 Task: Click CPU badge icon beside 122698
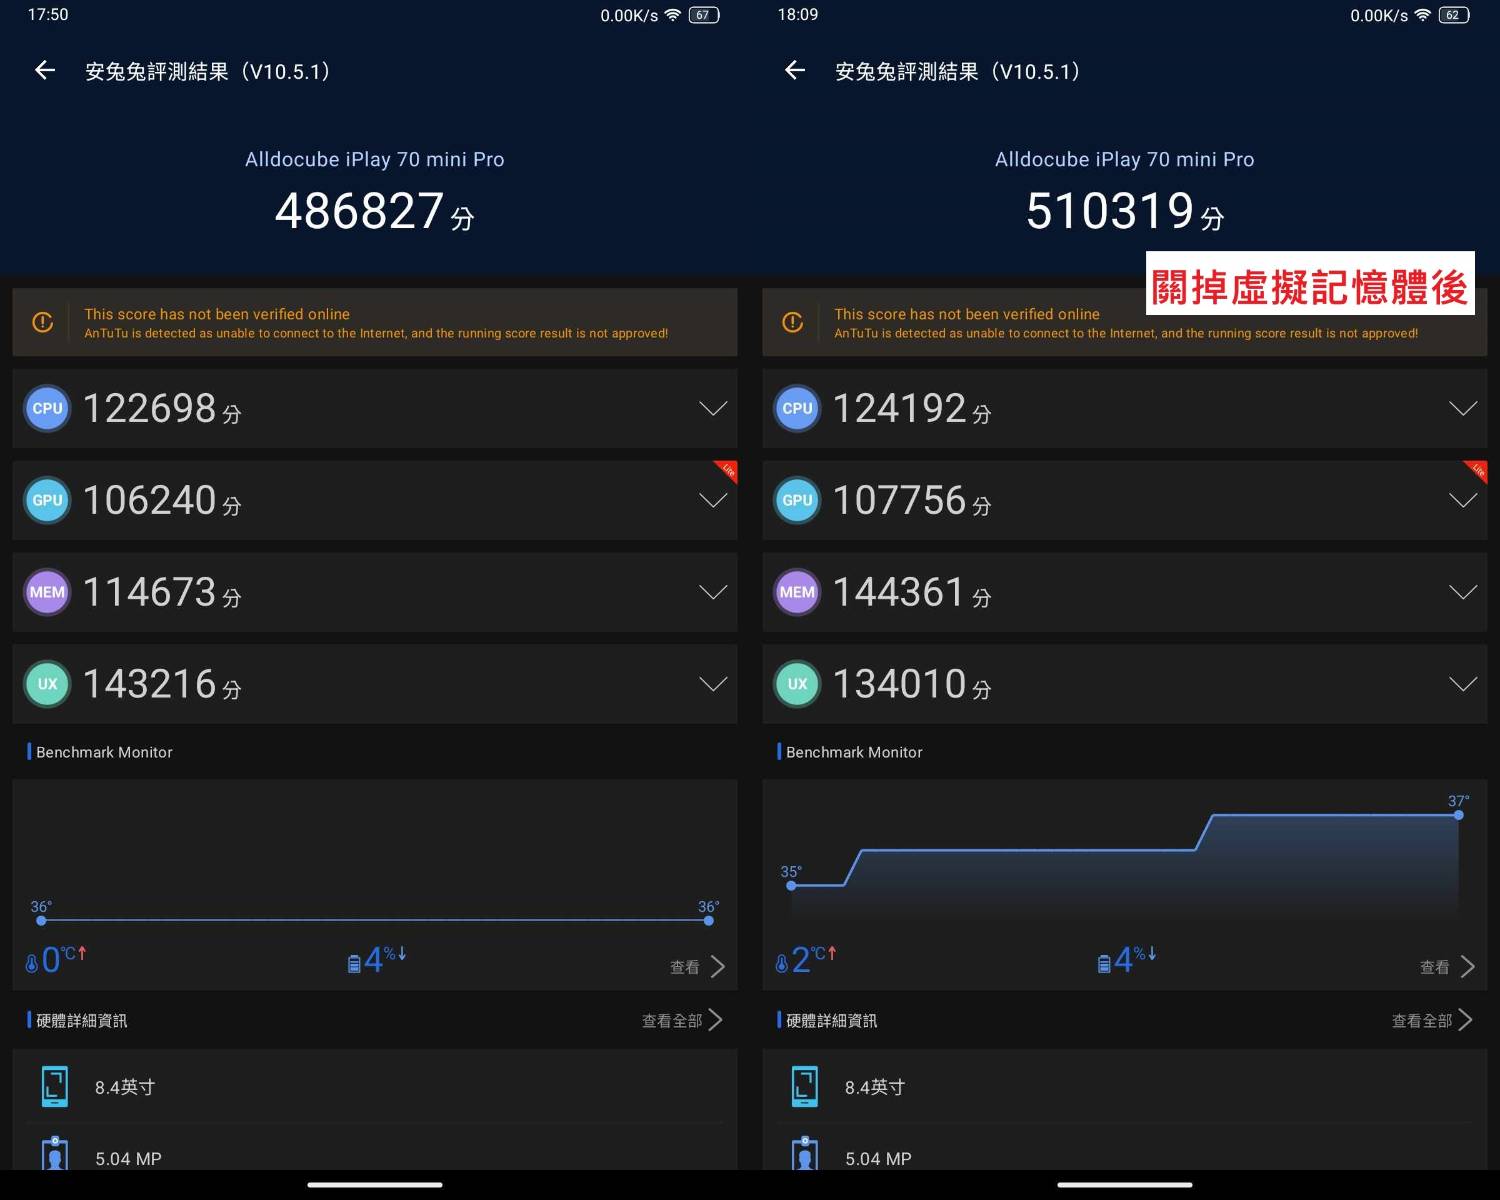click(47, 408)
